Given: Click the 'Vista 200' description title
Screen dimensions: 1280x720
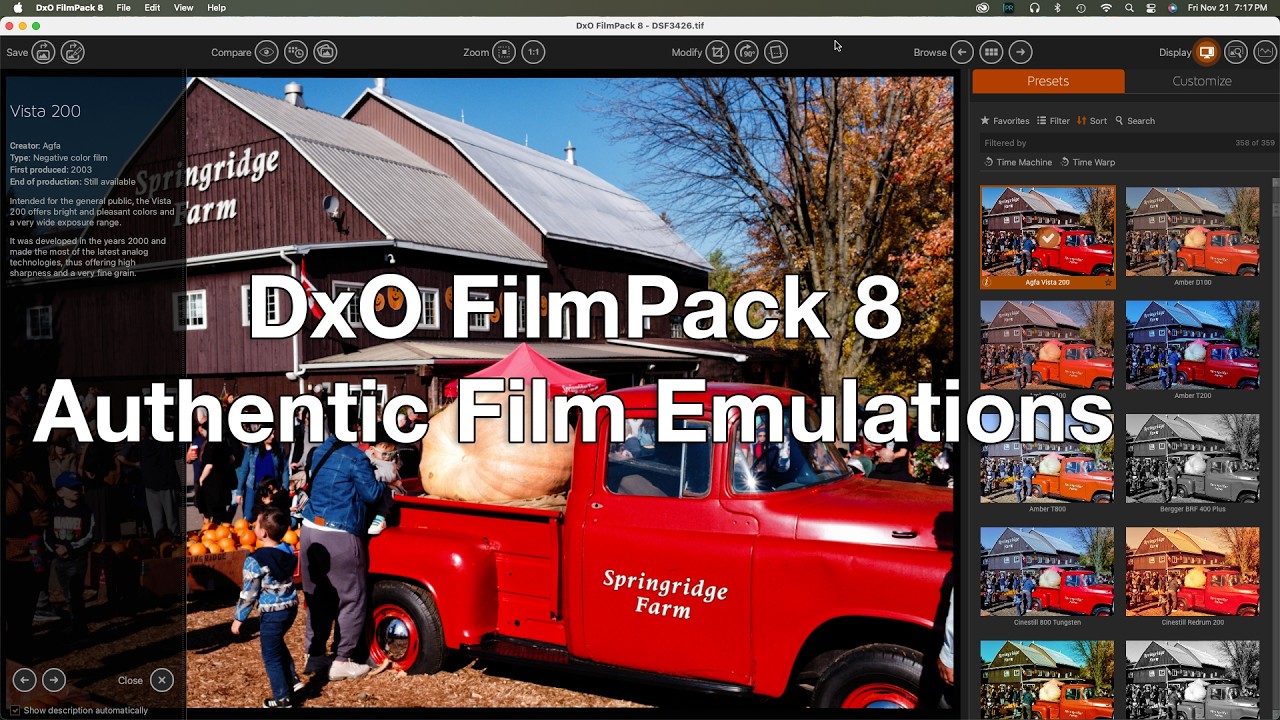Looking at the screenshot, I should coord(45,111).
